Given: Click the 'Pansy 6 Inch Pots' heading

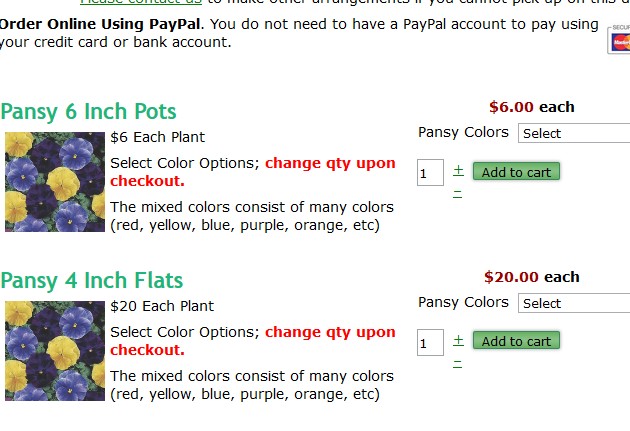Looking at the screenshot, I should point(88,111).
